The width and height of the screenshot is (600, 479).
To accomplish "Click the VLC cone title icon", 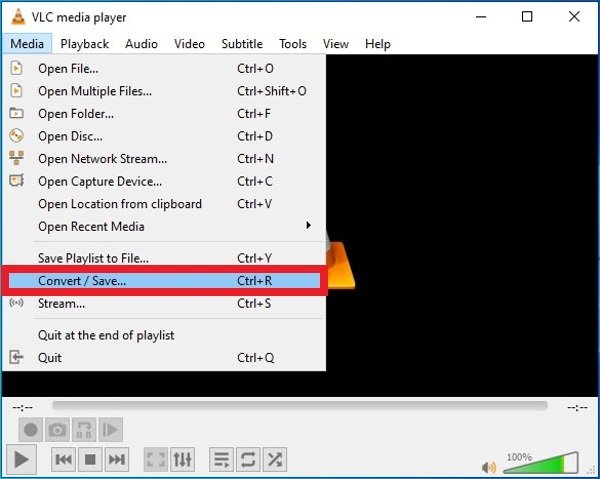I will tap(18, 16).
